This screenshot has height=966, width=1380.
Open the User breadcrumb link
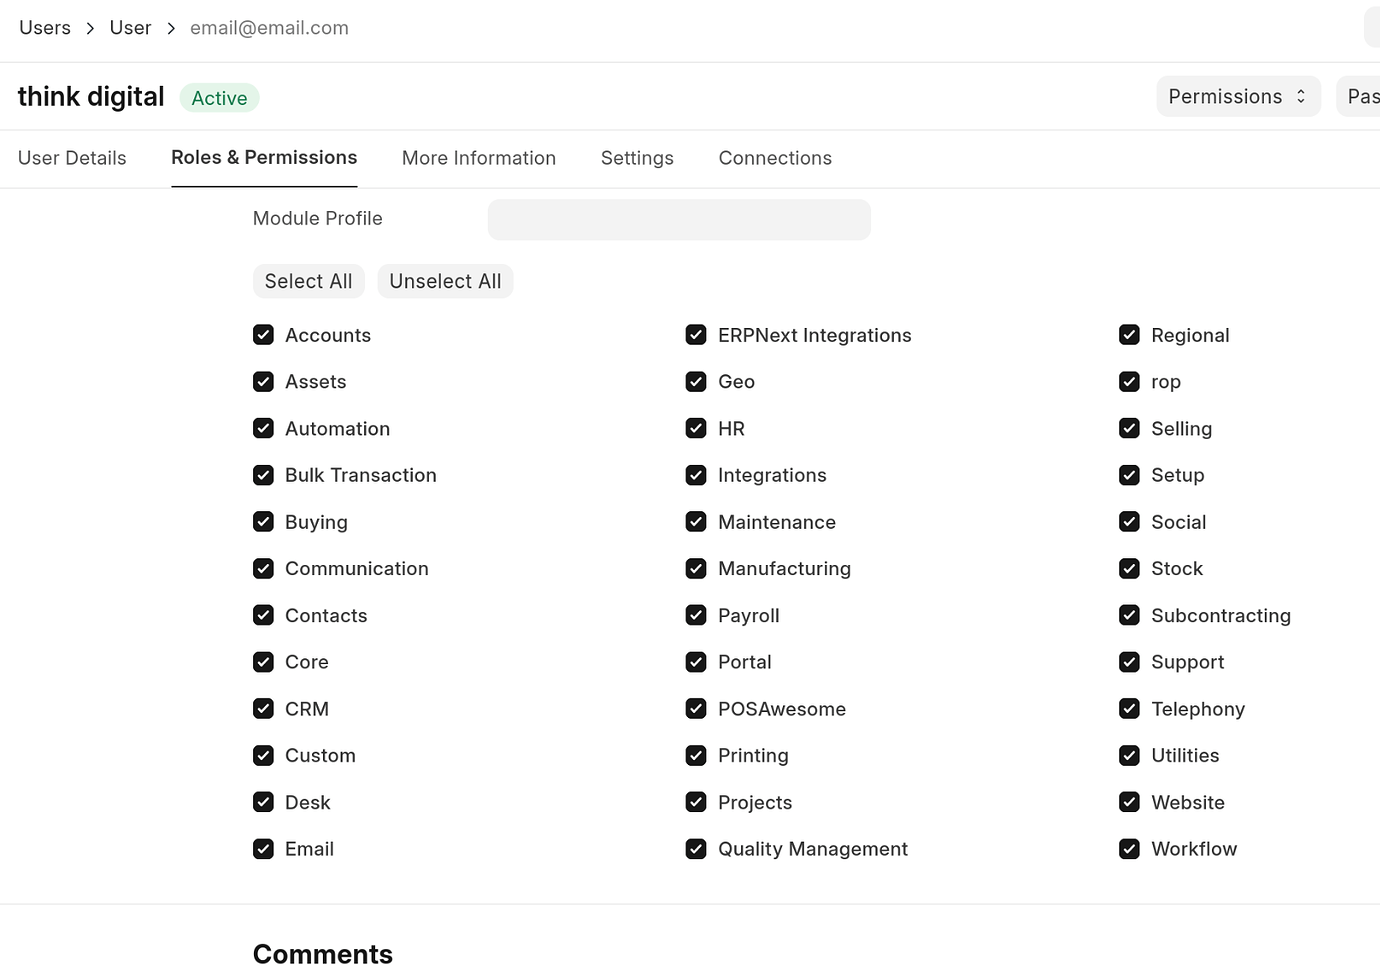pos(130,28)
